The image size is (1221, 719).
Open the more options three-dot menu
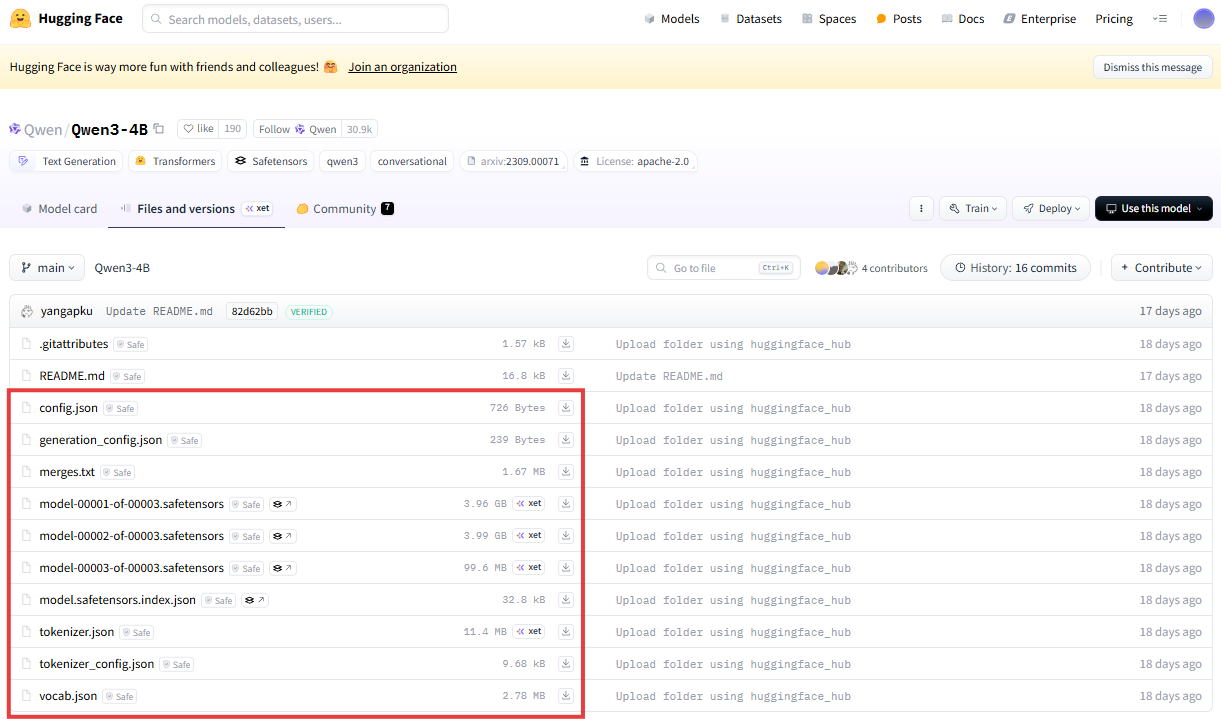921,209
